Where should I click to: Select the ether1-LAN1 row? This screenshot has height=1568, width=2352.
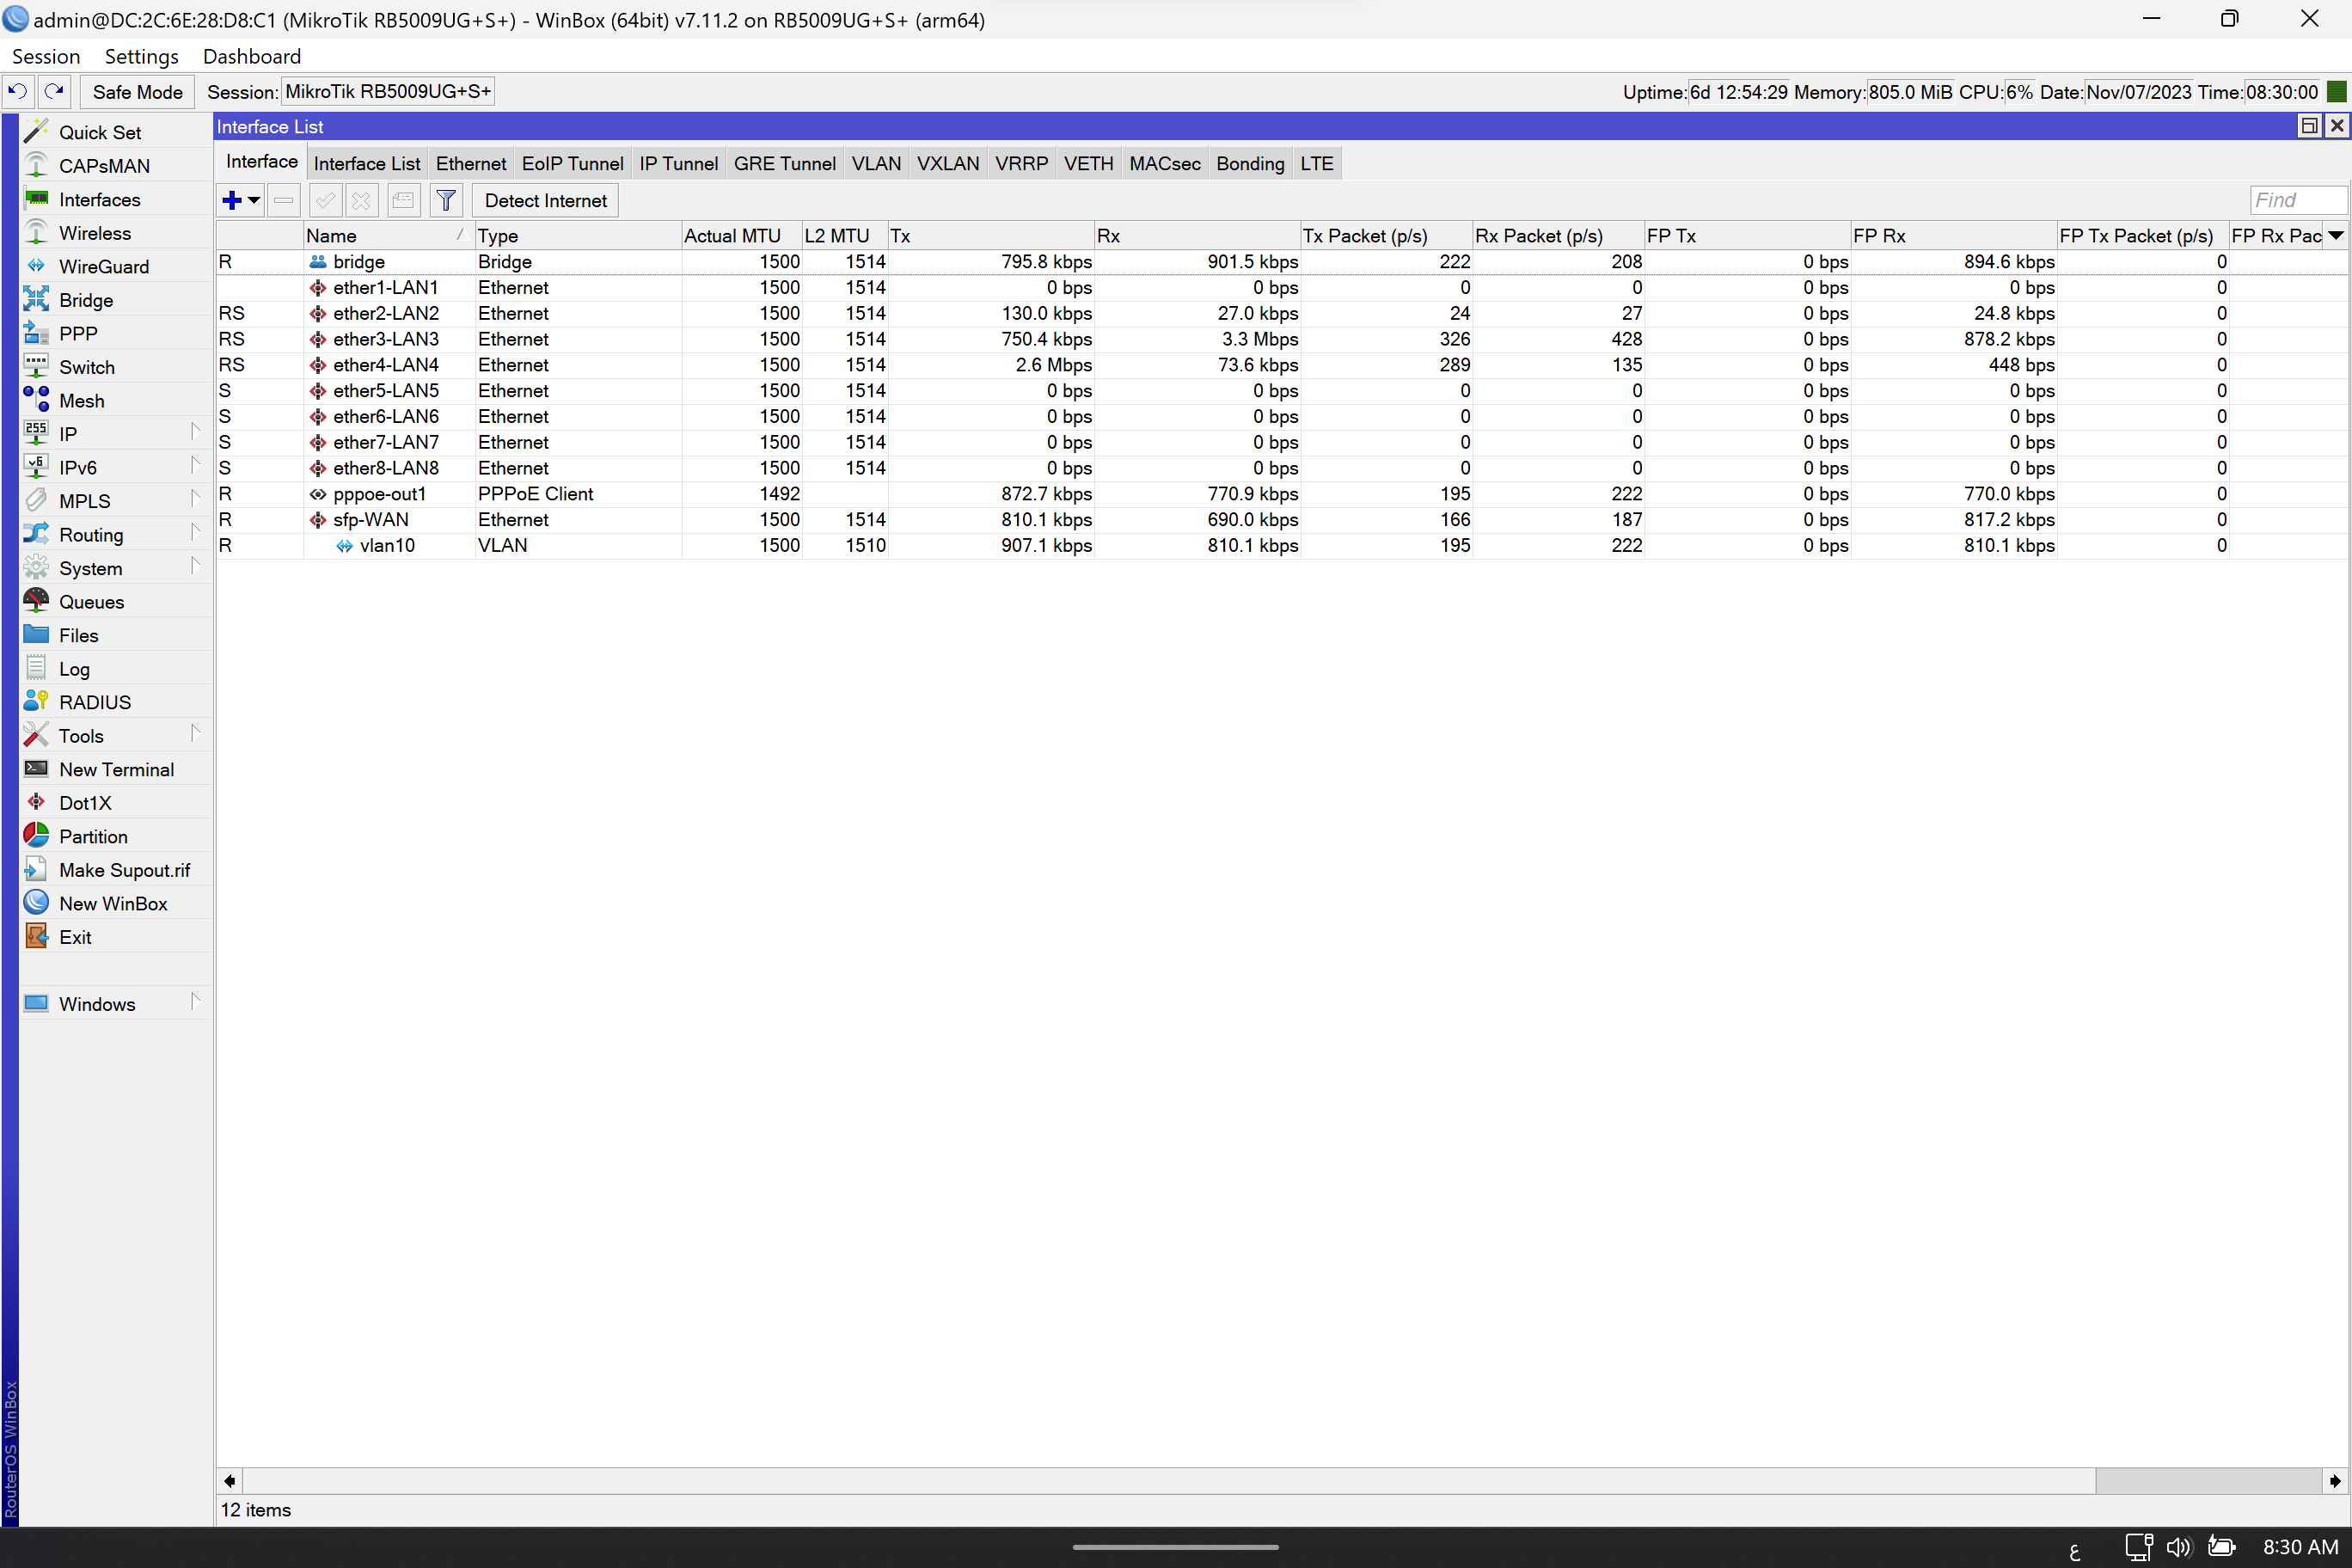coord(1280,288)
